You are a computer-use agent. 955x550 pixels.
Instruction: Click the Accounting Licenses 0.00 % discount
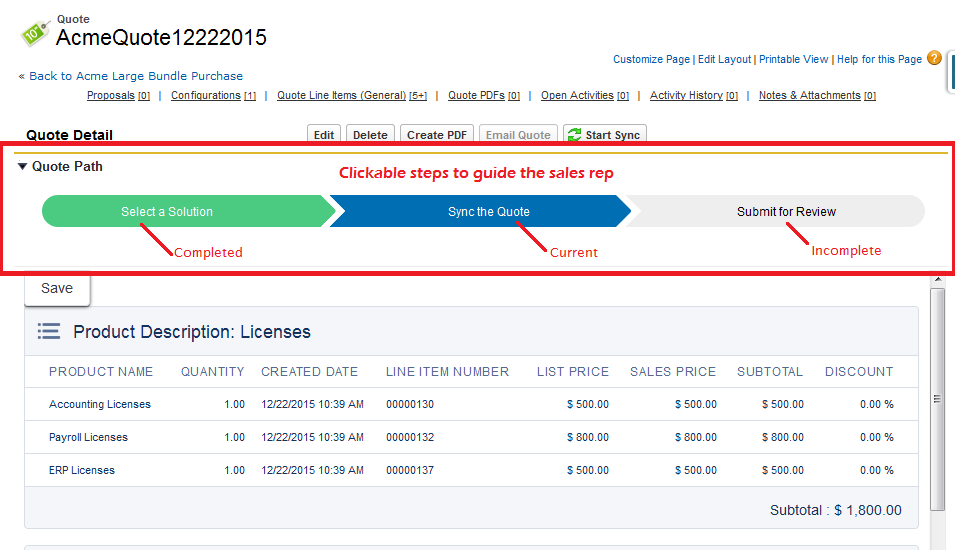[876, 404]
